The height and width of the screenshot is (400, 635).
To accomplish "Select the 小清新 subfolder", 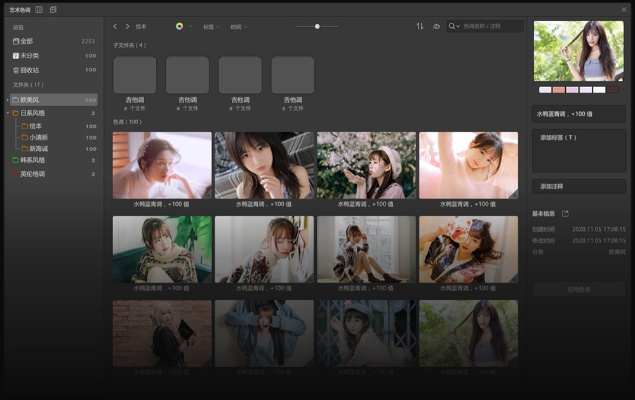I will pos(38,137).
